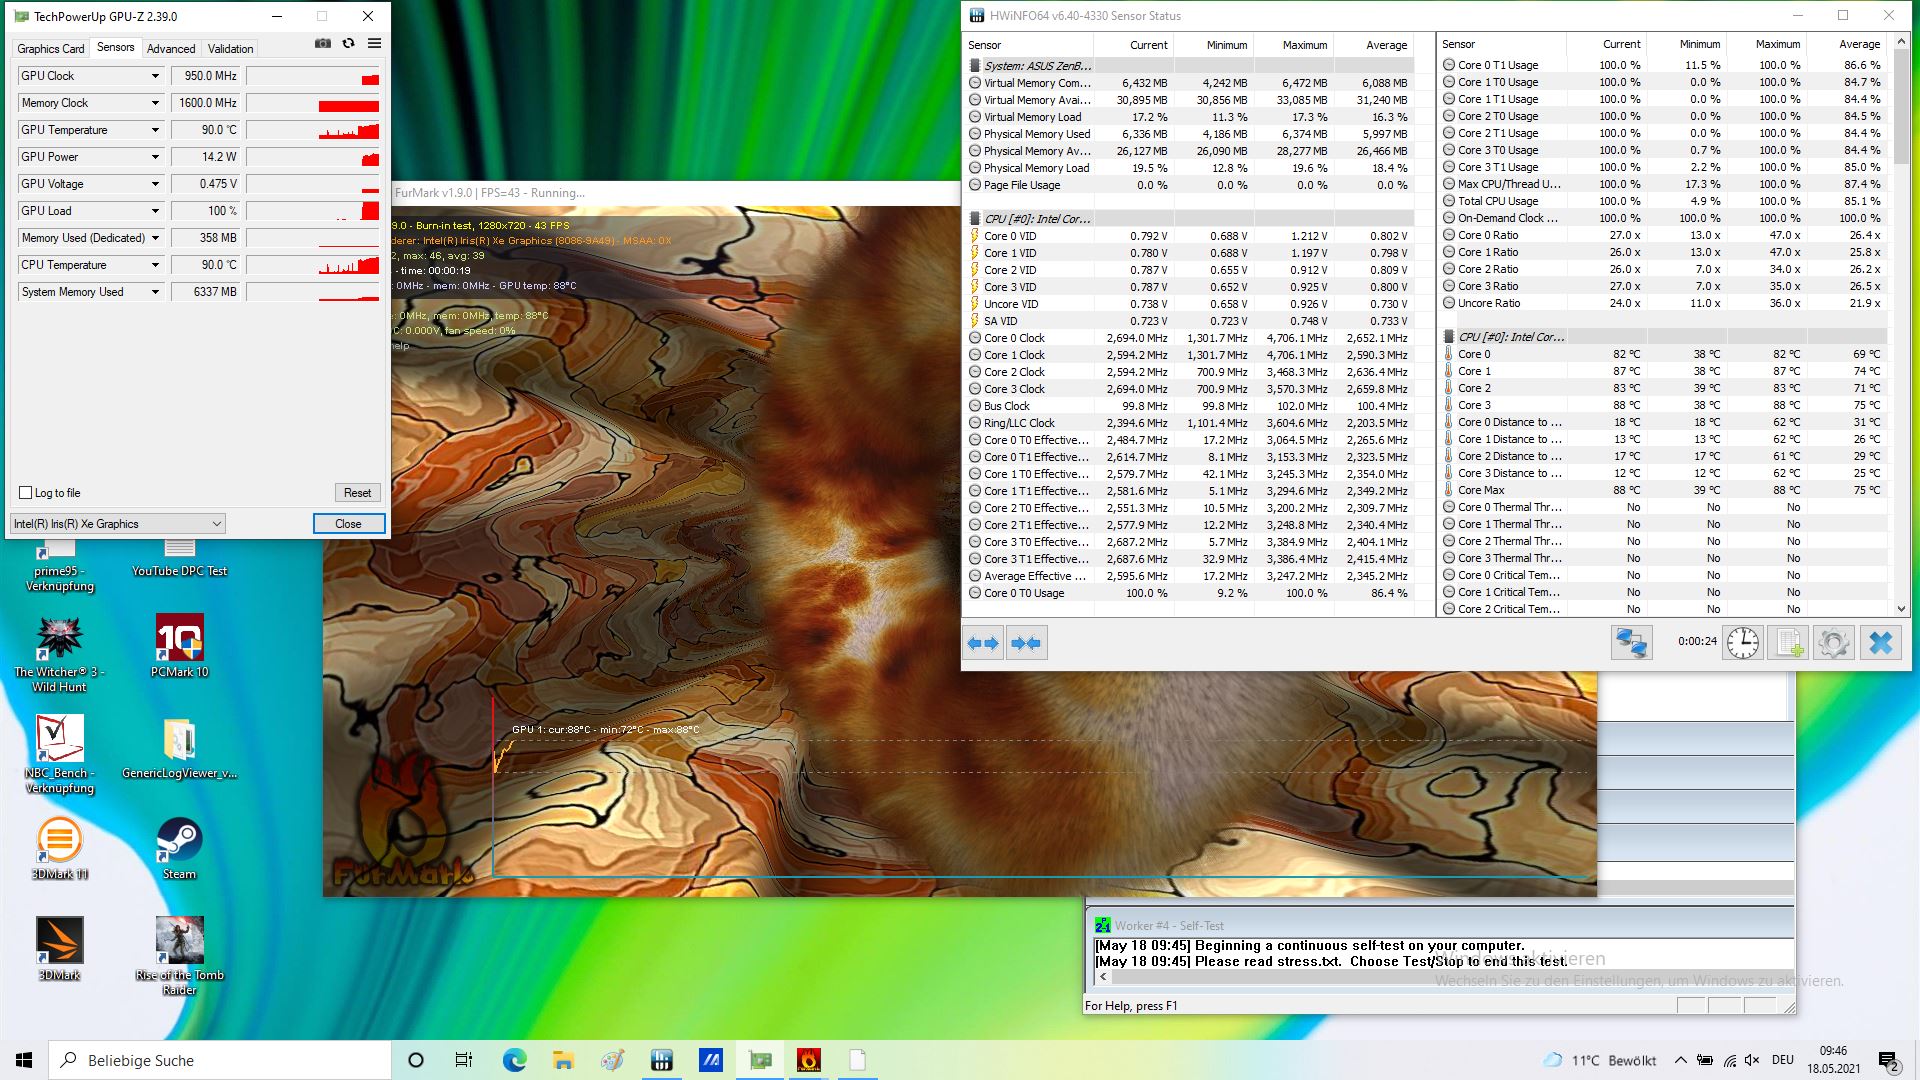This screenshot has height=1080, width=1920.
Task: Enable the Log to file checkbox
Action: 26,493
